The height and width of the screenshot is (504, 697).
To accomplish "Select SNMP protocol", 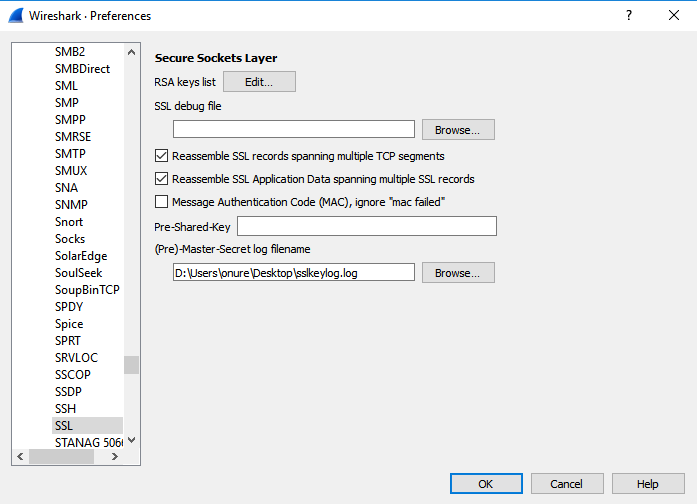I will point(71,205).
